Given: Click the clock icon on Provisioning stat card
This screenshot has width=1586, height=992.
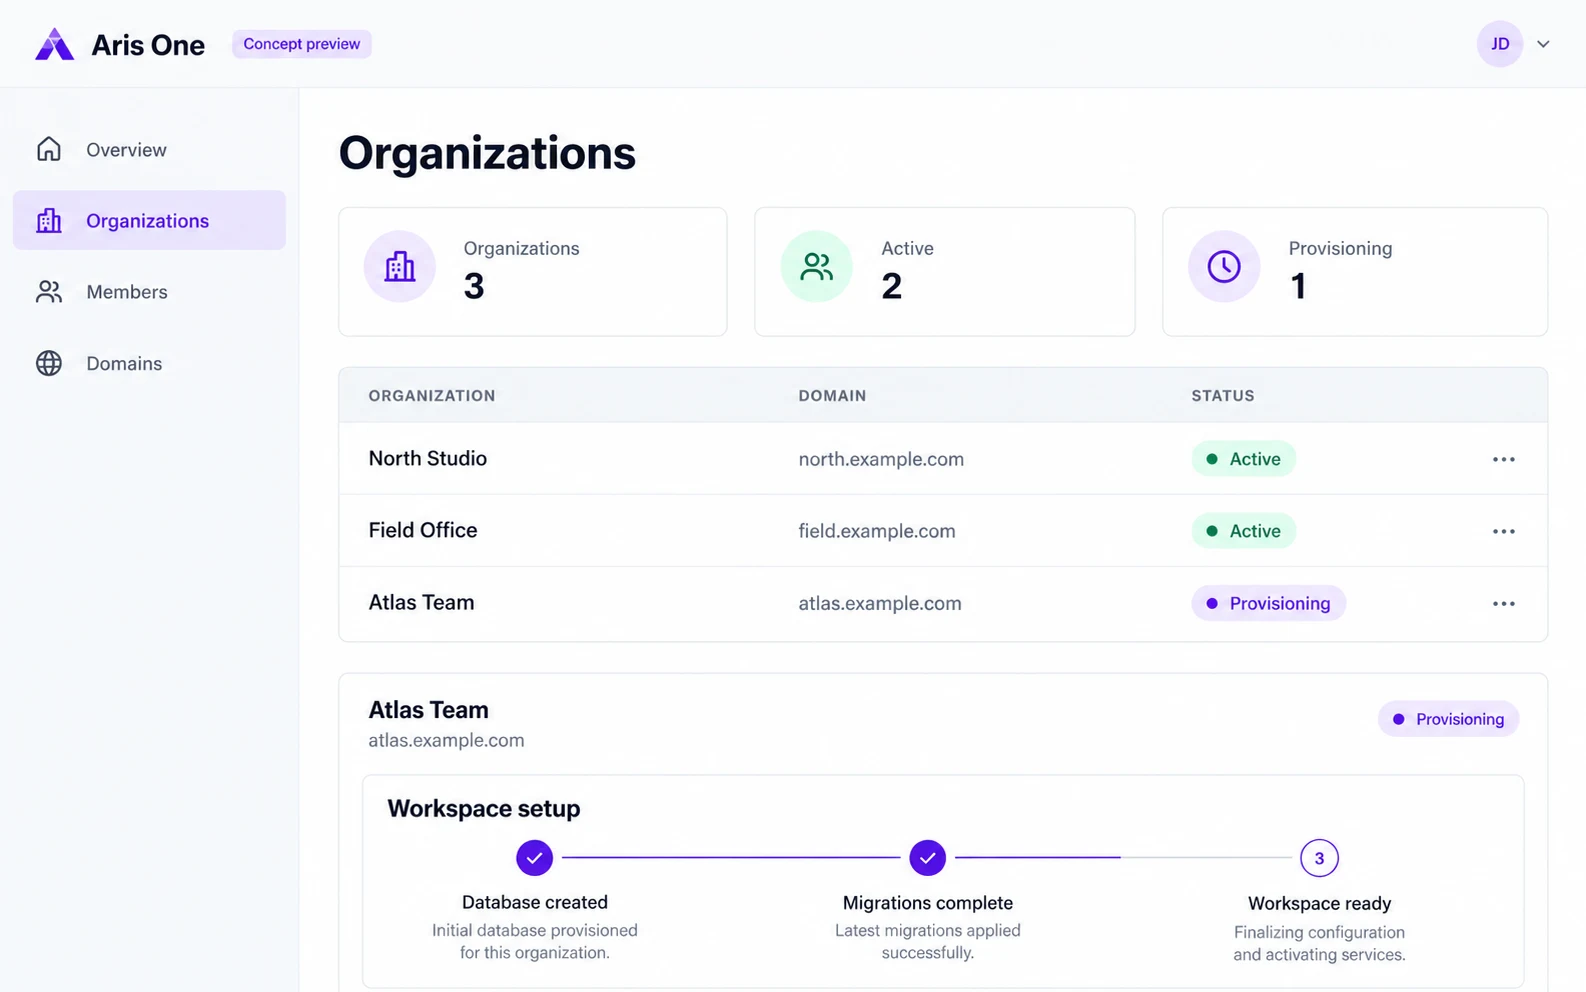Looking at the screenshot, I should [x=1224, y=266].
